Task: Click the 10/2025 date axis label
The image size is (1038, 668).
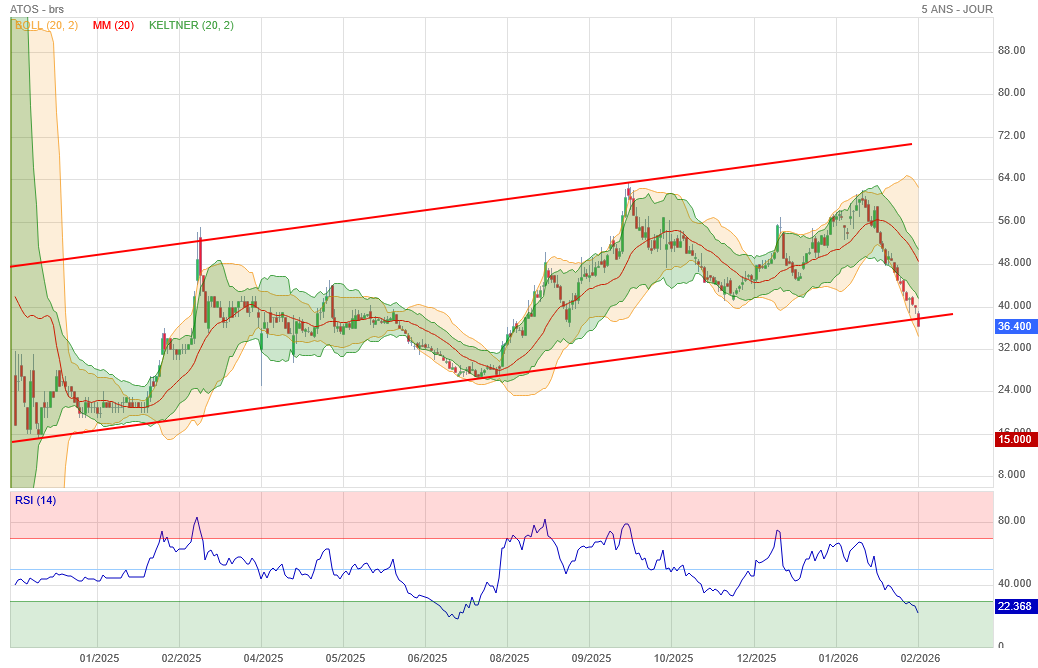Action: (x=674, y=659)
